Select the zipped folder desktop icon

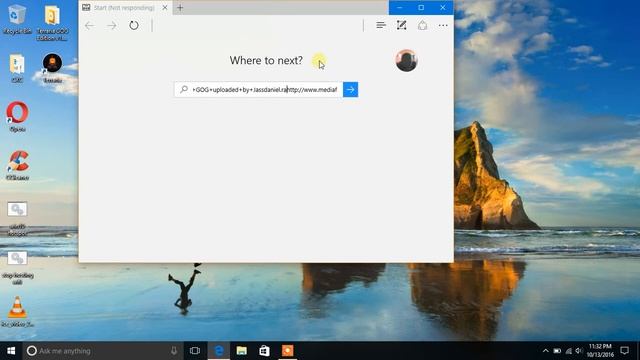17,68
